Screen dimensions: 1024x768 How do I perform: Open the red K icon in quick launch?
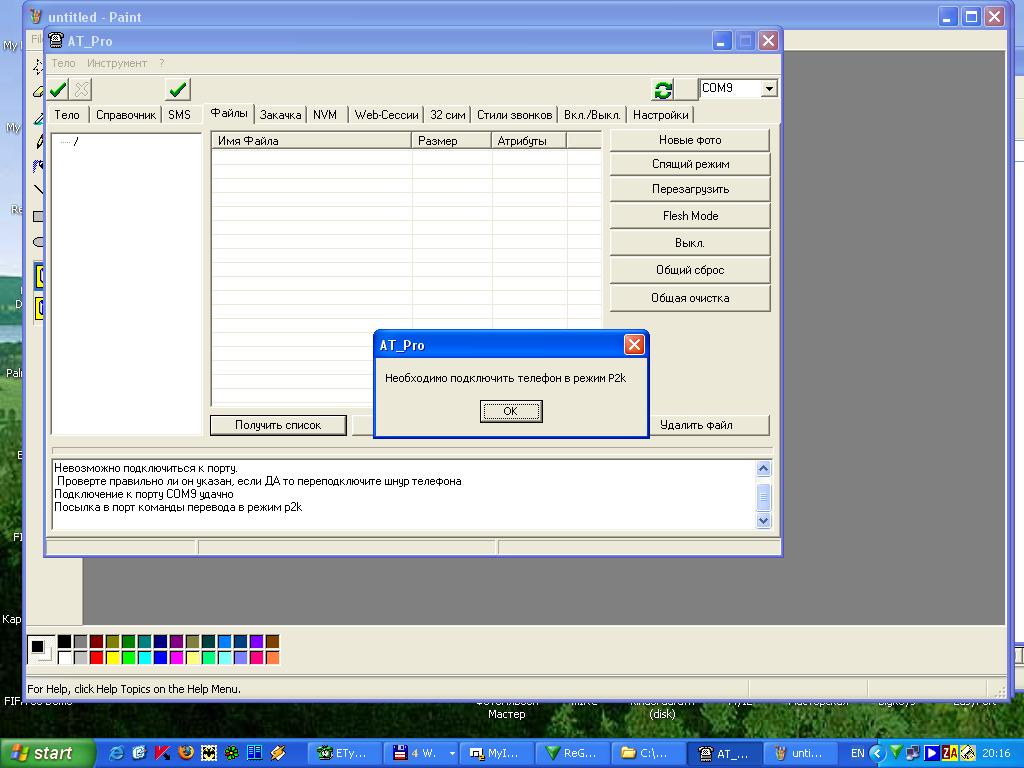pyautogui.click(x=163, y=753)
